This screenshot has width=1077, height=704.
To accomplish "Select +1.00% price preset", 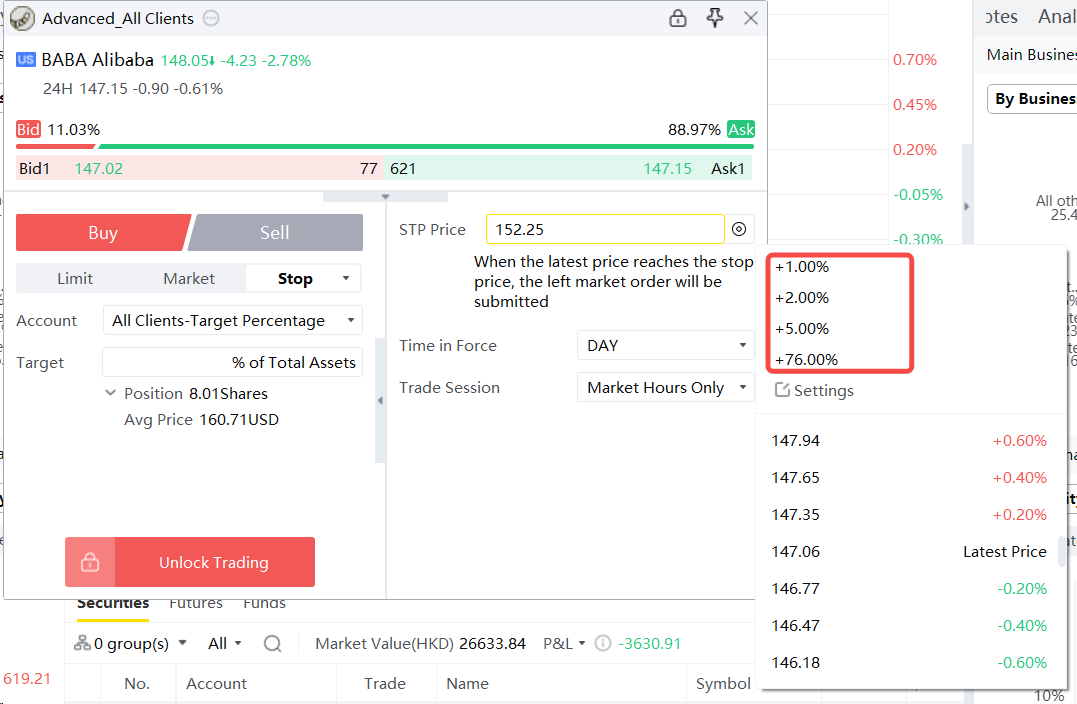I will click(x=802, y=267).
